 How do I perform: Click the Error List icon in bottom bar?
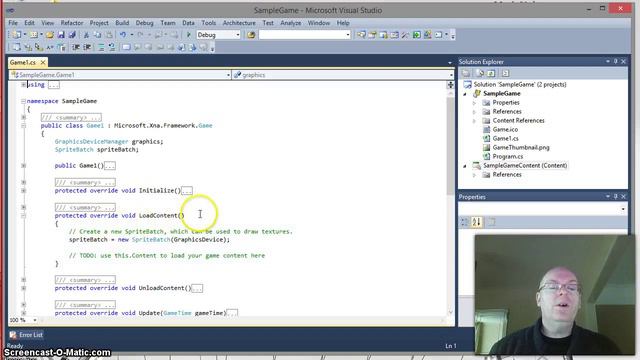13,335
